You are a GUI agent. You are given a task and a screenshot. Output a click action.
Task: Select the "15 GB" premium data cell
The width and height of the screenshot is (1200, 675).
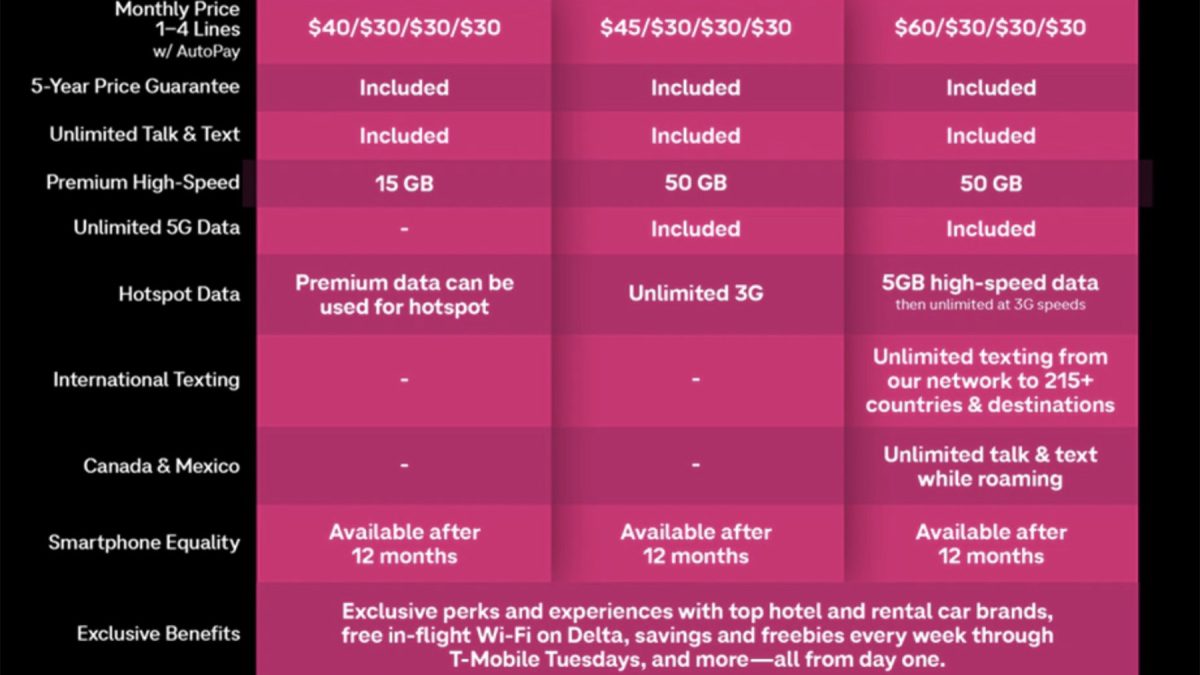click(x=403, y=183)
